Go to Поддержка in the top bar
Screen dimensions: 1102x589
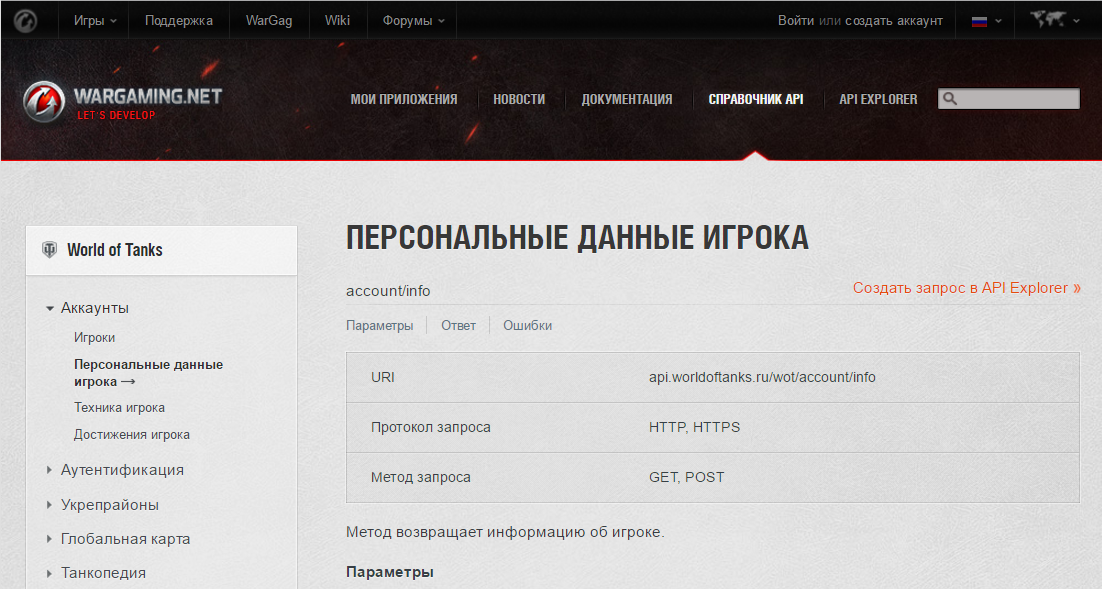(x=179, y=20)
